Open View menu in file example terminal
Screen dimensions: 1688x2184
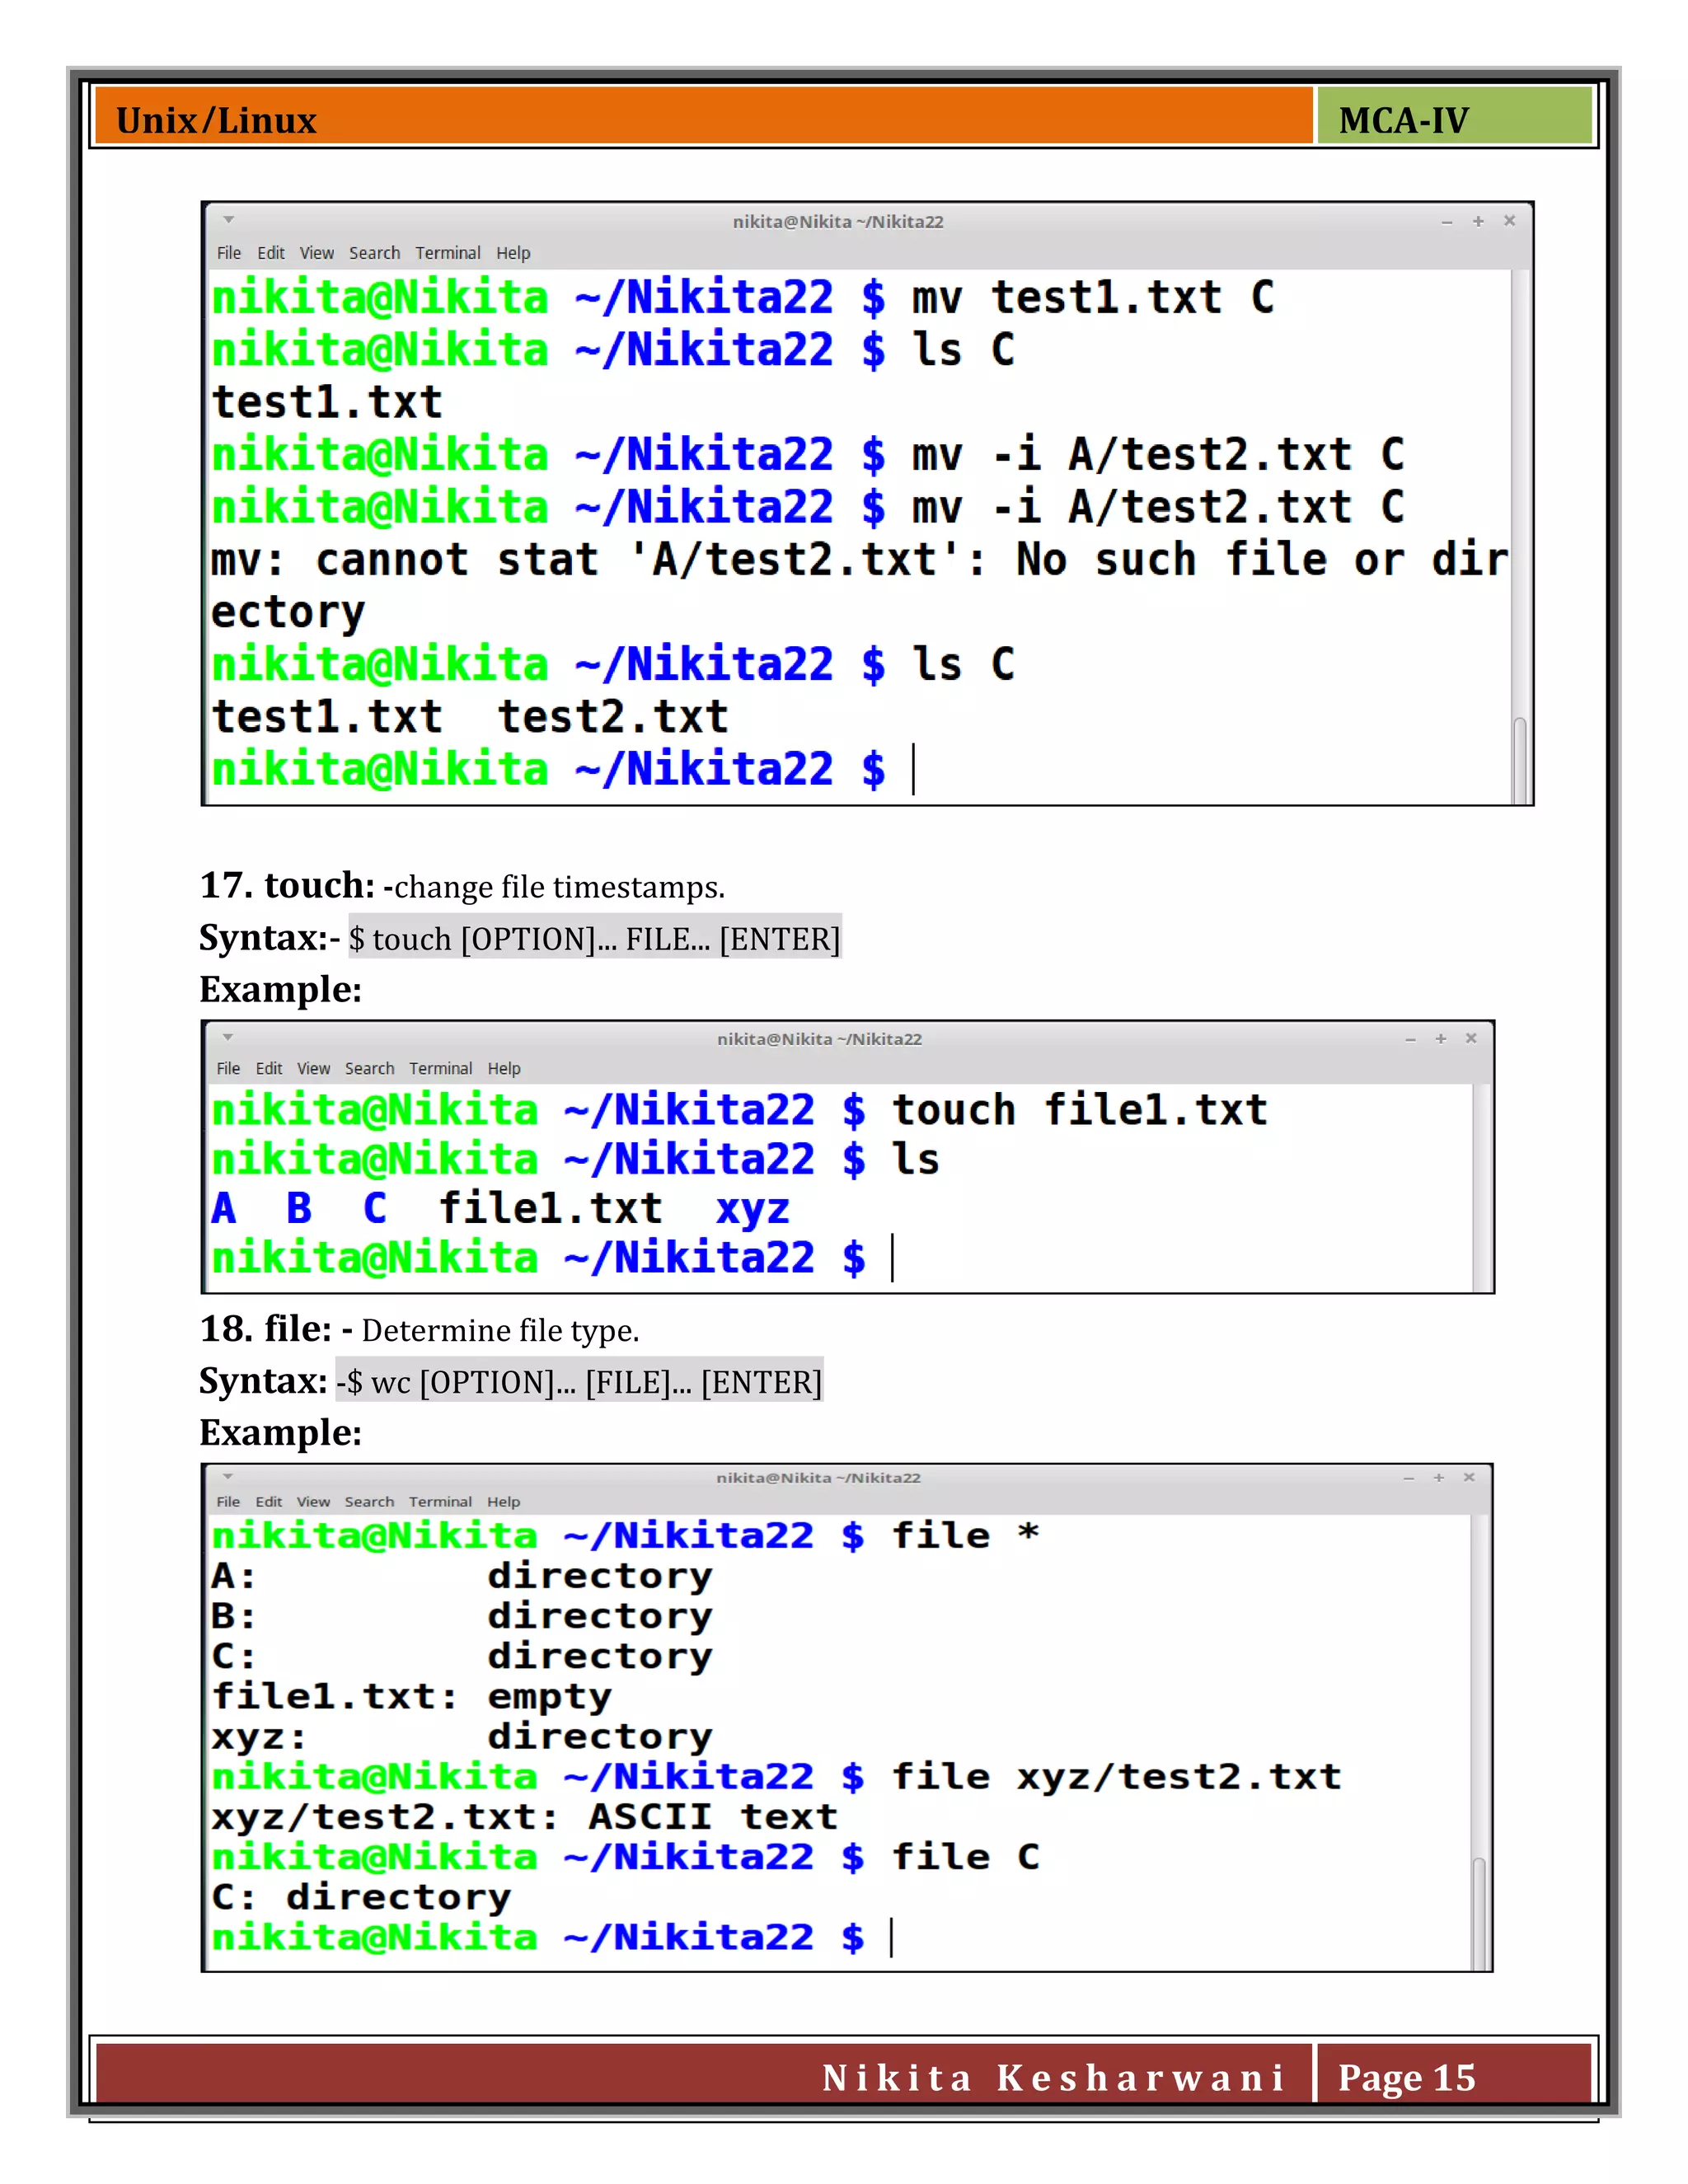(x=313, y=1501)
